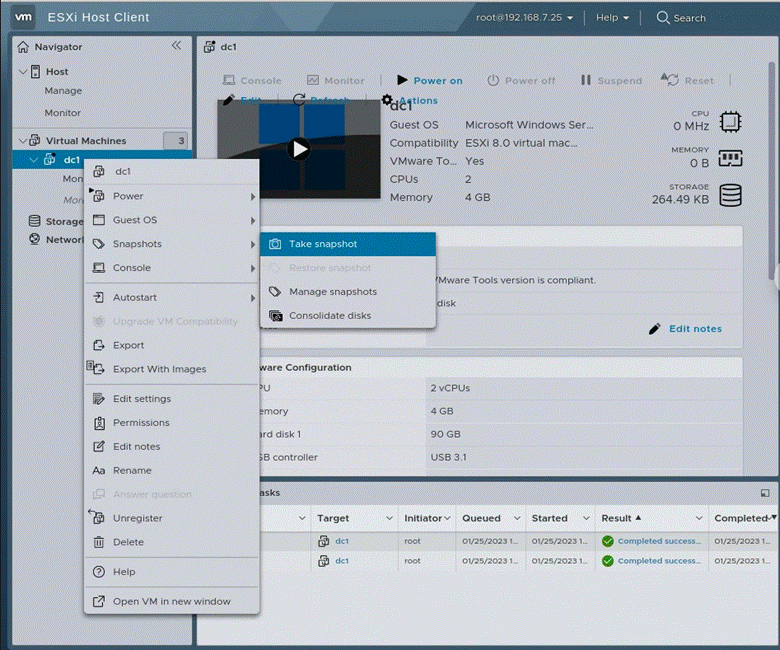
Task: Click the memory module icon
Action: [x=730, y=159]
